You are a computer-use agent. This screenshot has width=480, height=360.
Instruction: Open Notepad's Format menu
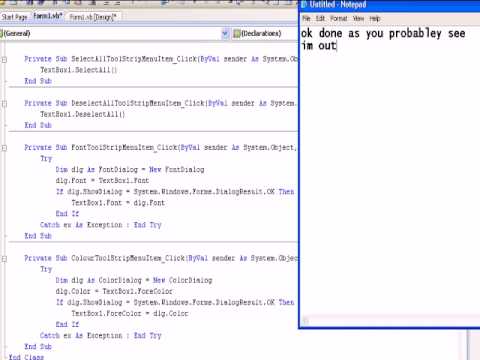339,18
